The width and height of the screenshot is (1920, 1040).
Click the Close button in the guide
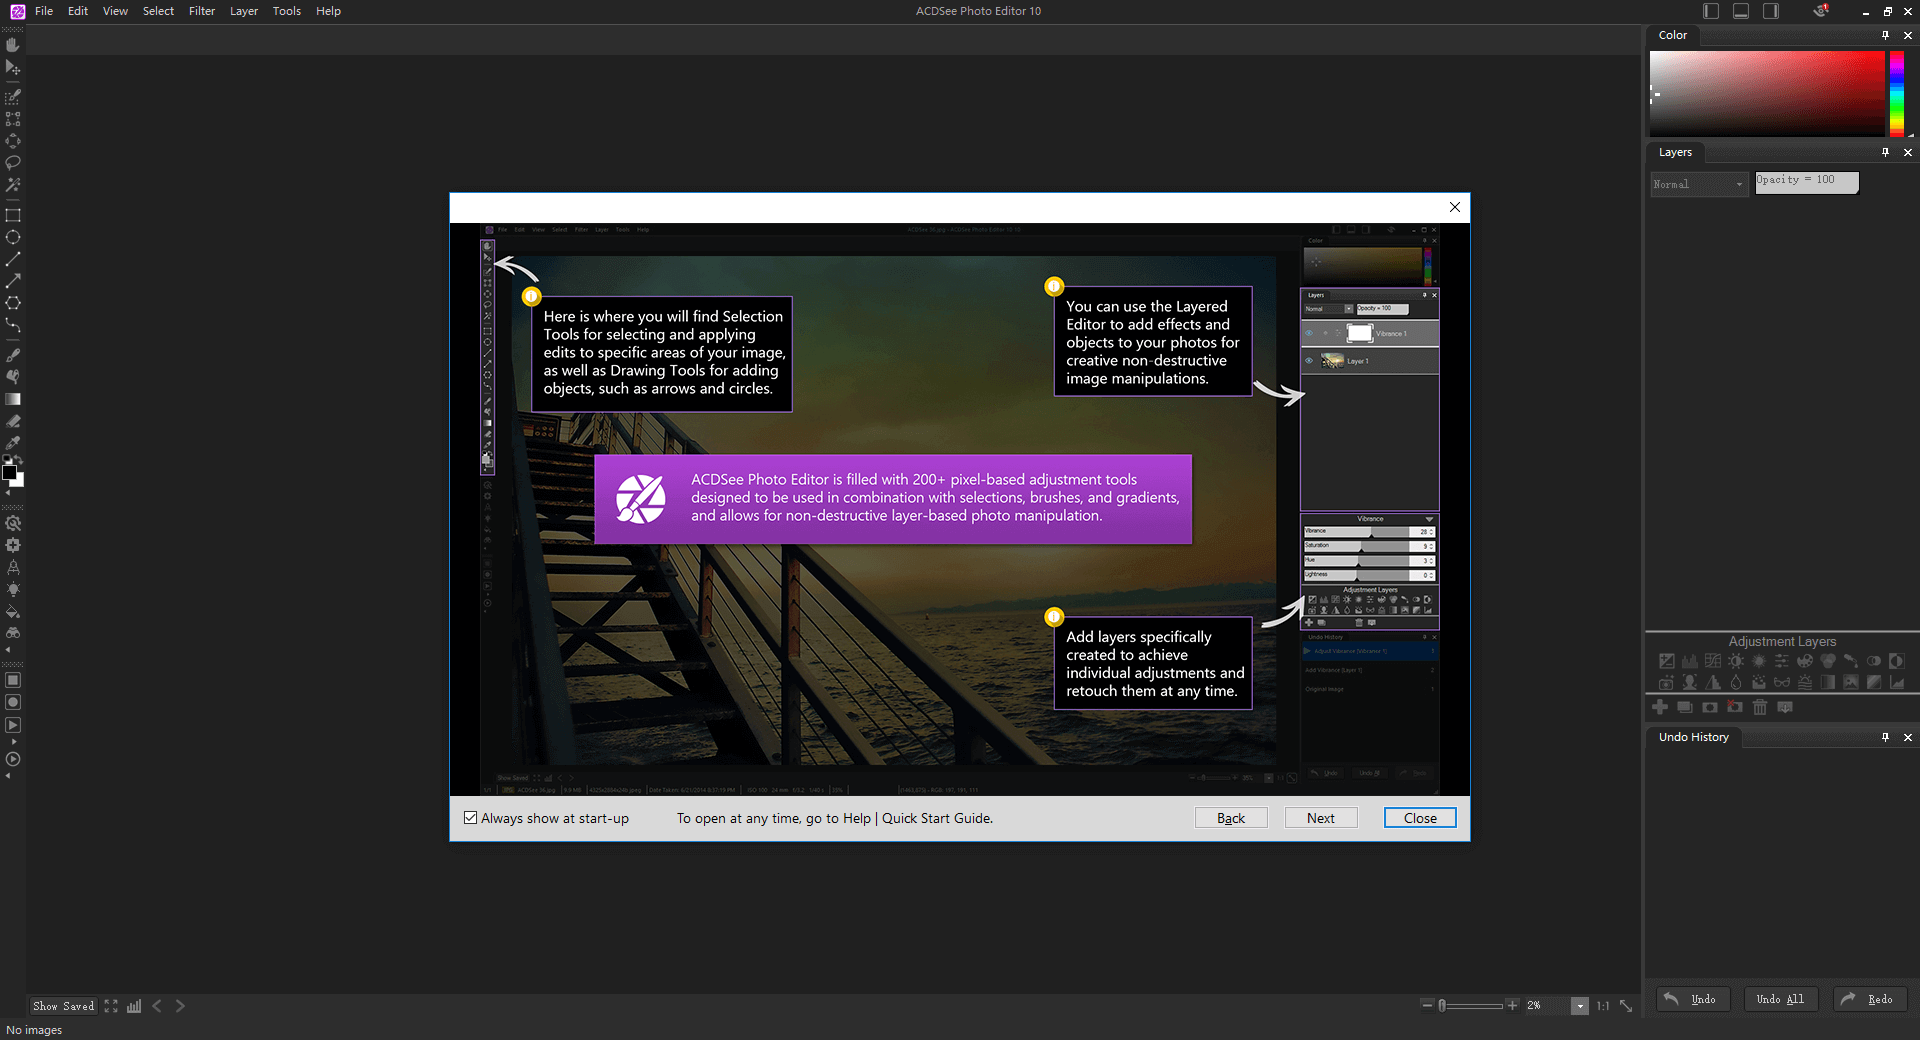pyautogui.click(x=1420, y=818)
